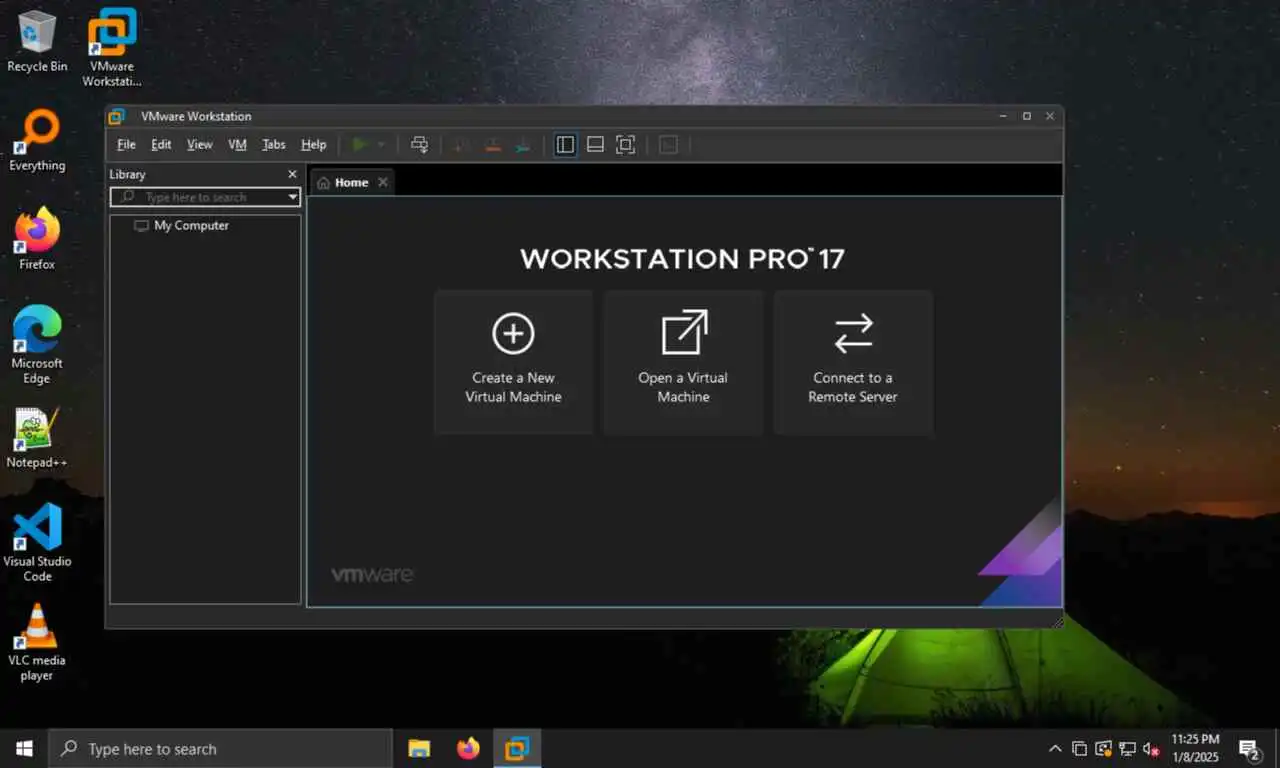Open the notification center icon
This screenshot has height=768, width=1280.
point(1249,749)
